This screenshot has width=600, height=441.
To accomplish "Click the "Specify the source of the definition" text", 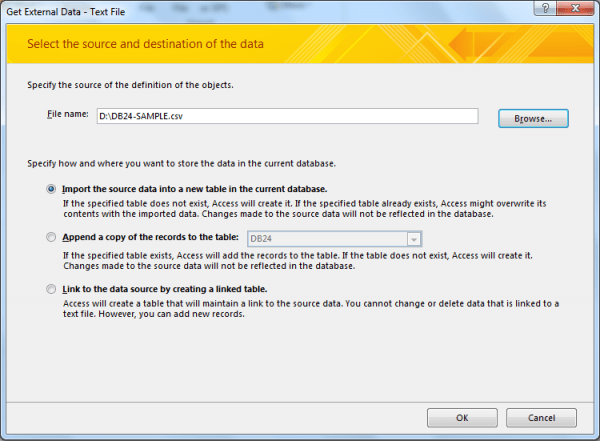I will 131,84.
